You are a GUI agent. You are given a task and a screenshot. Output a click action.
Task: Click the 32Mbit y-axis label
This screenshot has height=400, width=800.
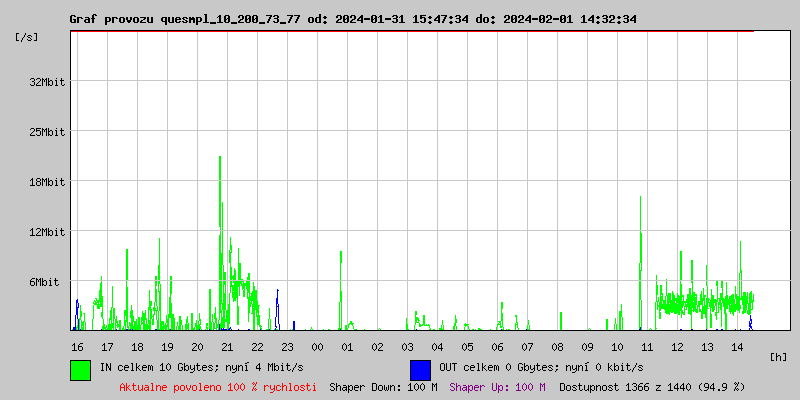pos(47,81)
